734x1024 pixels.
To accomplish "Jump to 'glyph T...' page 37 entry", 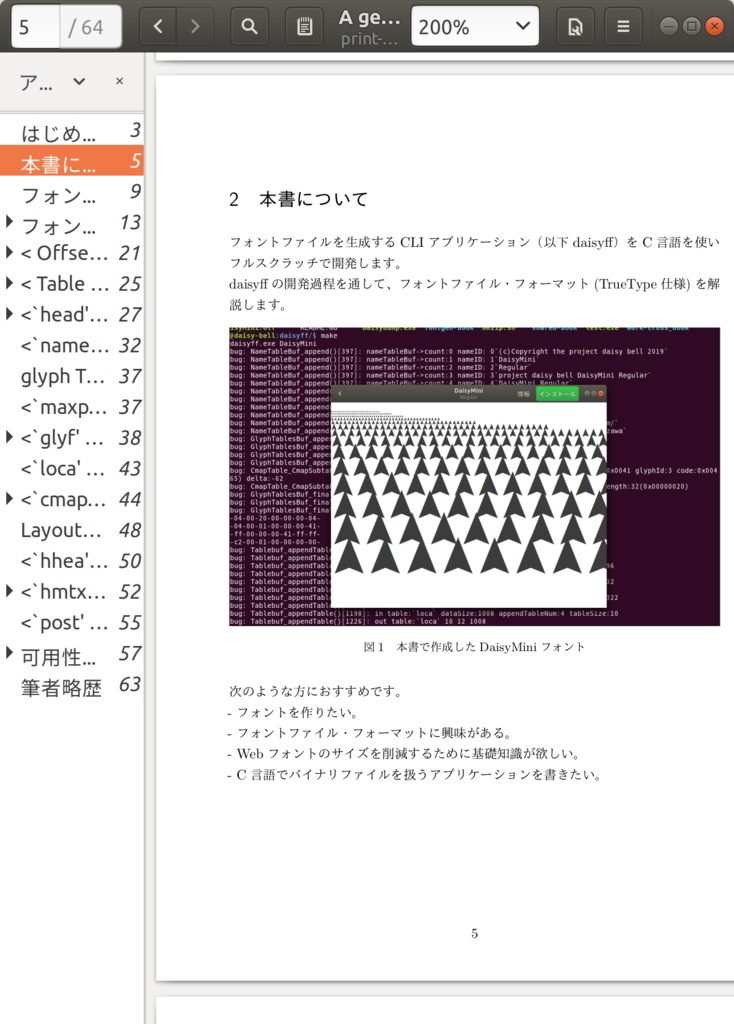I will [x=72, y=376].
